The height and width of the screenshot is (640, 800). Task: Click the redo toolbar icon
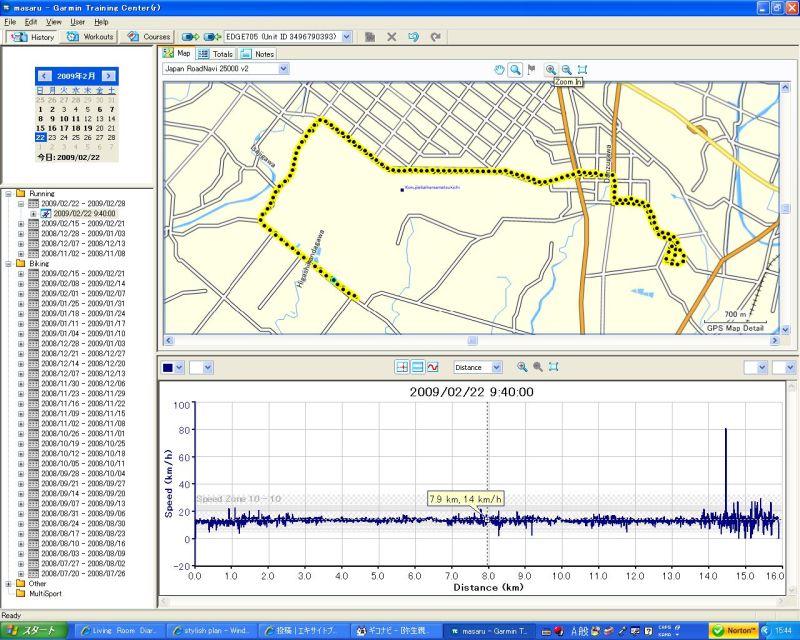[x=435, y=37]
